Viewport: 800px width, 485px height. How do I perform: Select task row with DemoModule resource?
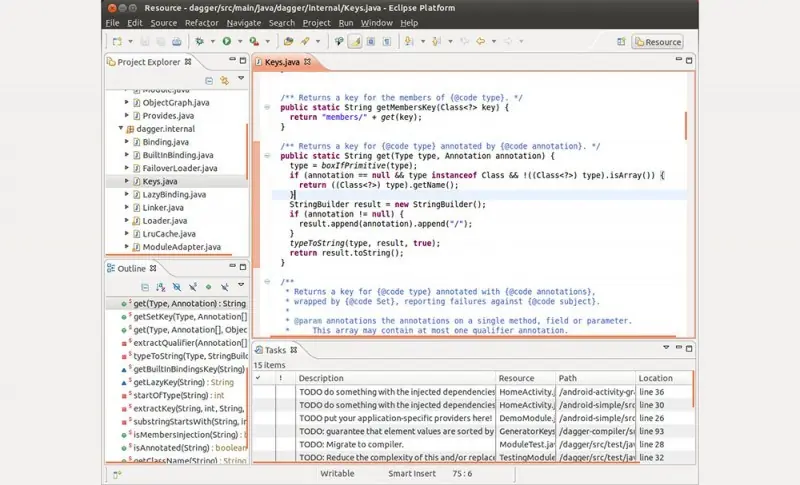[473, 418]
